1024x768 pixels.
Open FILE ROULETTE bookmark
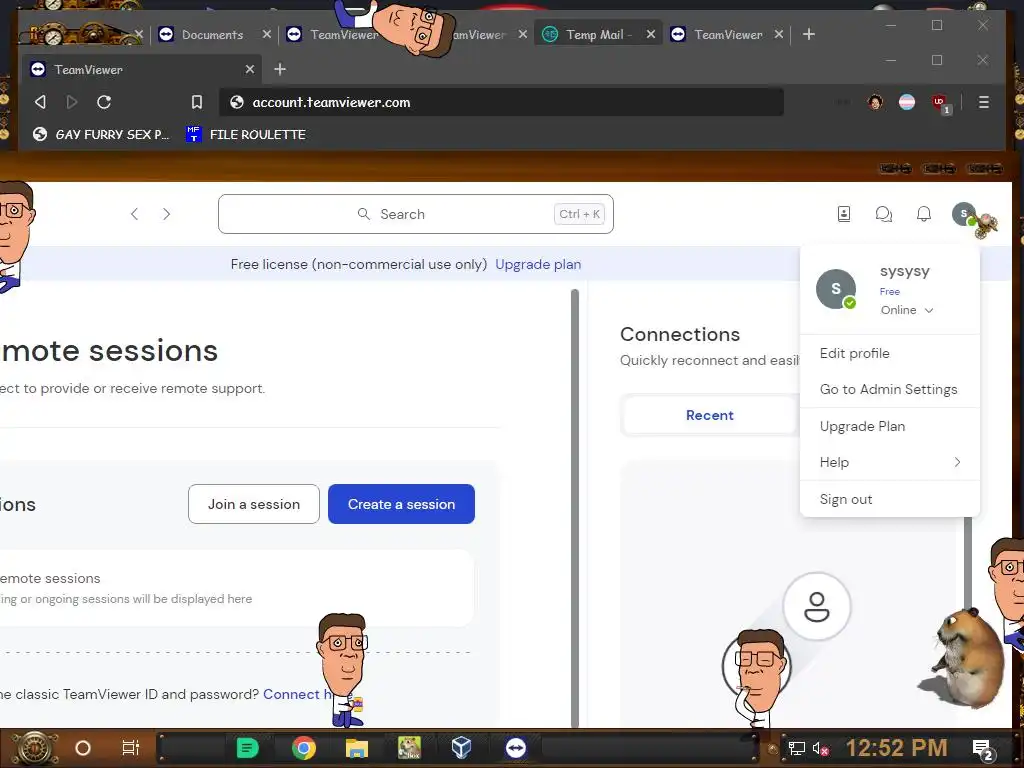click(x=246, y=135)
